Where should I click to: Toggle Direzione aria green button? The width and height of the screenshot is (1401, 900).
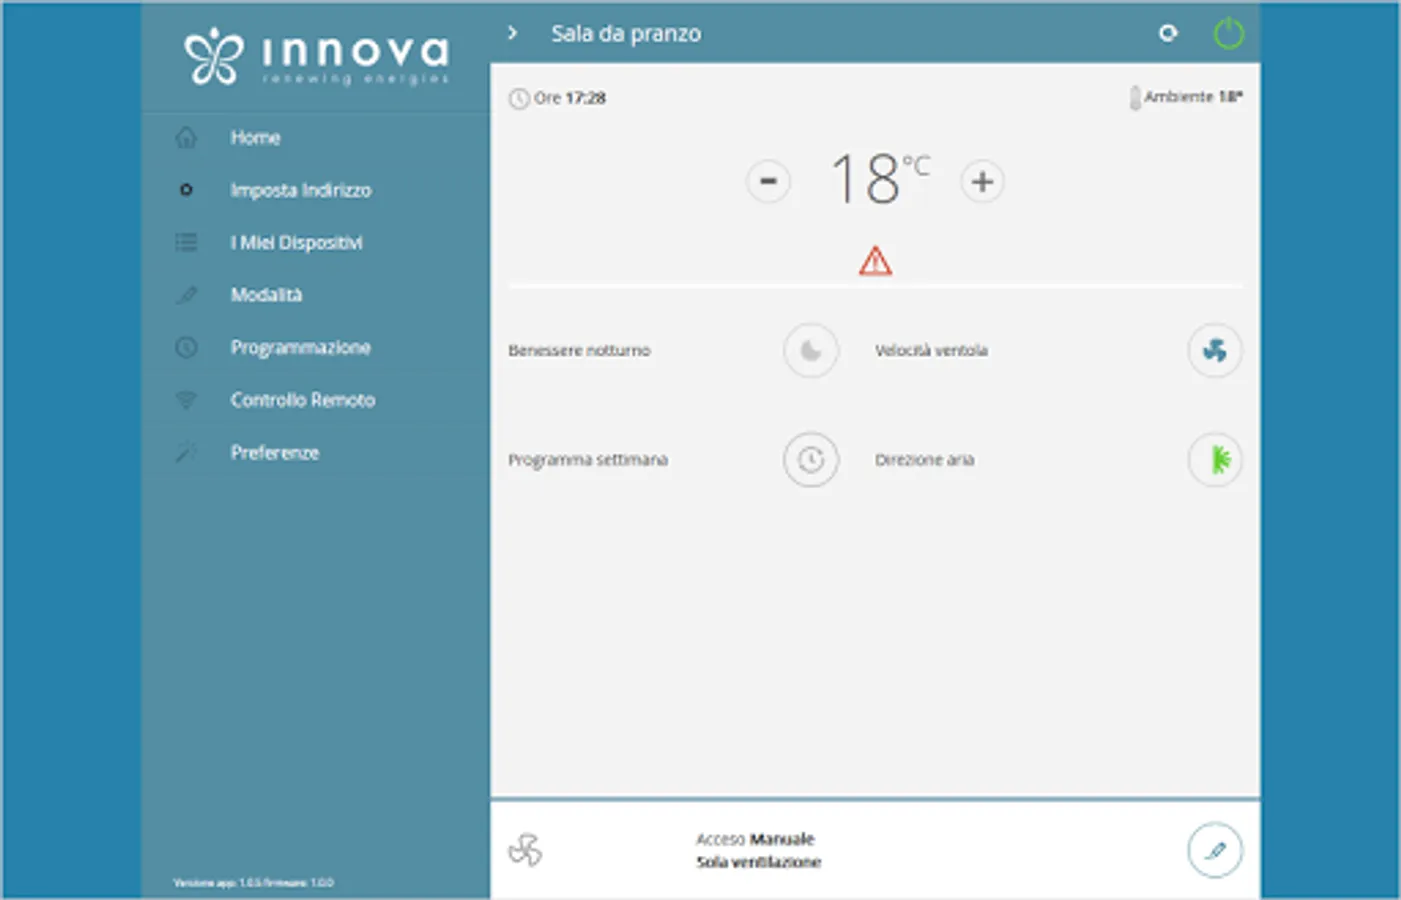tap(1214, 460)
